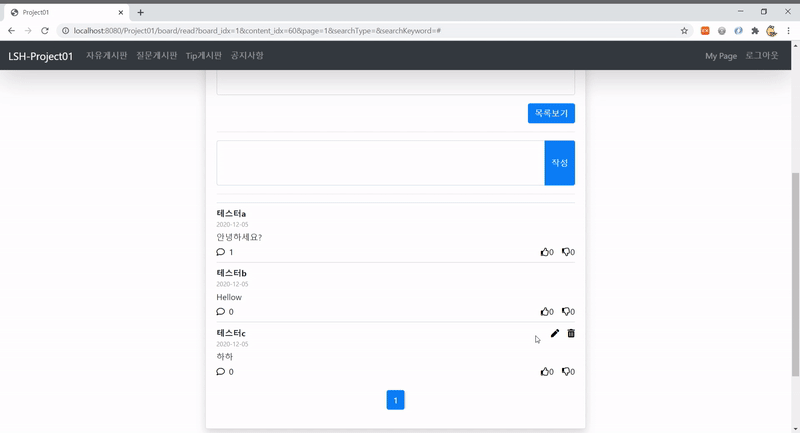Open the Tip게시판 board menu

tap(204, 56)
